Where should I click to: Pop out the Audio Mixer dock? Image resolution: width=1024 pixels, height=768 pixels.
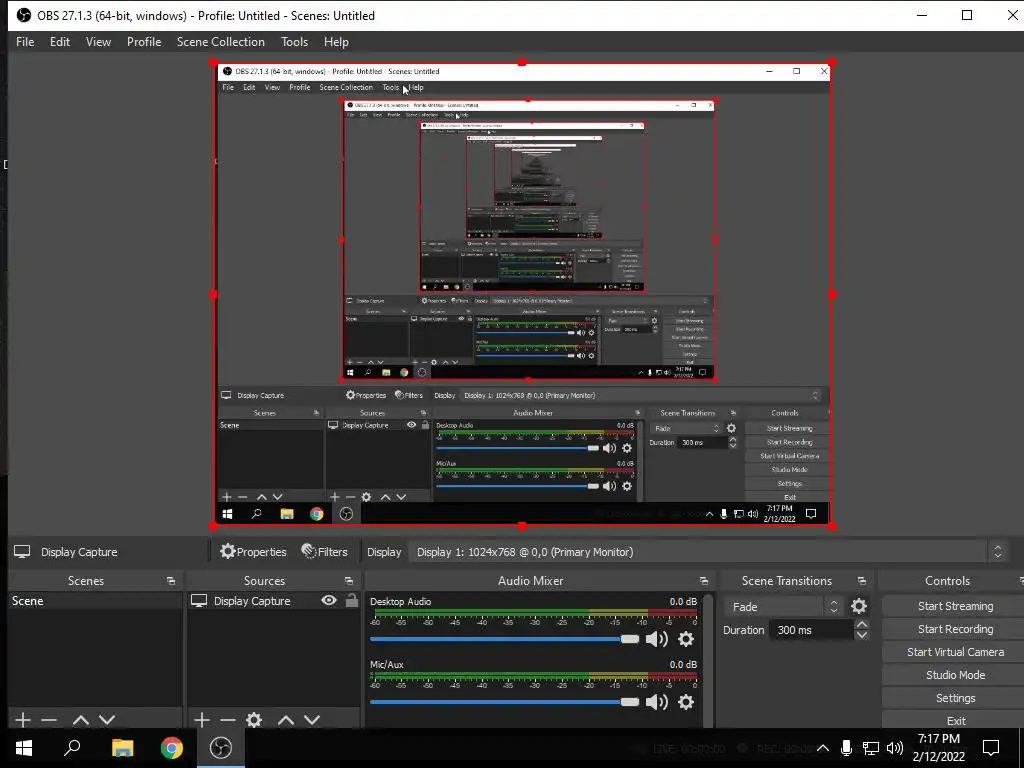tap(704, 581)
